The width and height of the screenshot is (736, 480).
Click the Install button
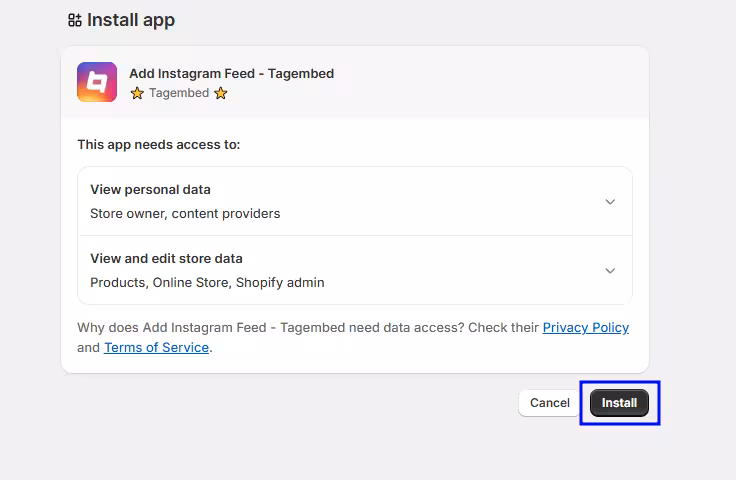click(619, 403)
